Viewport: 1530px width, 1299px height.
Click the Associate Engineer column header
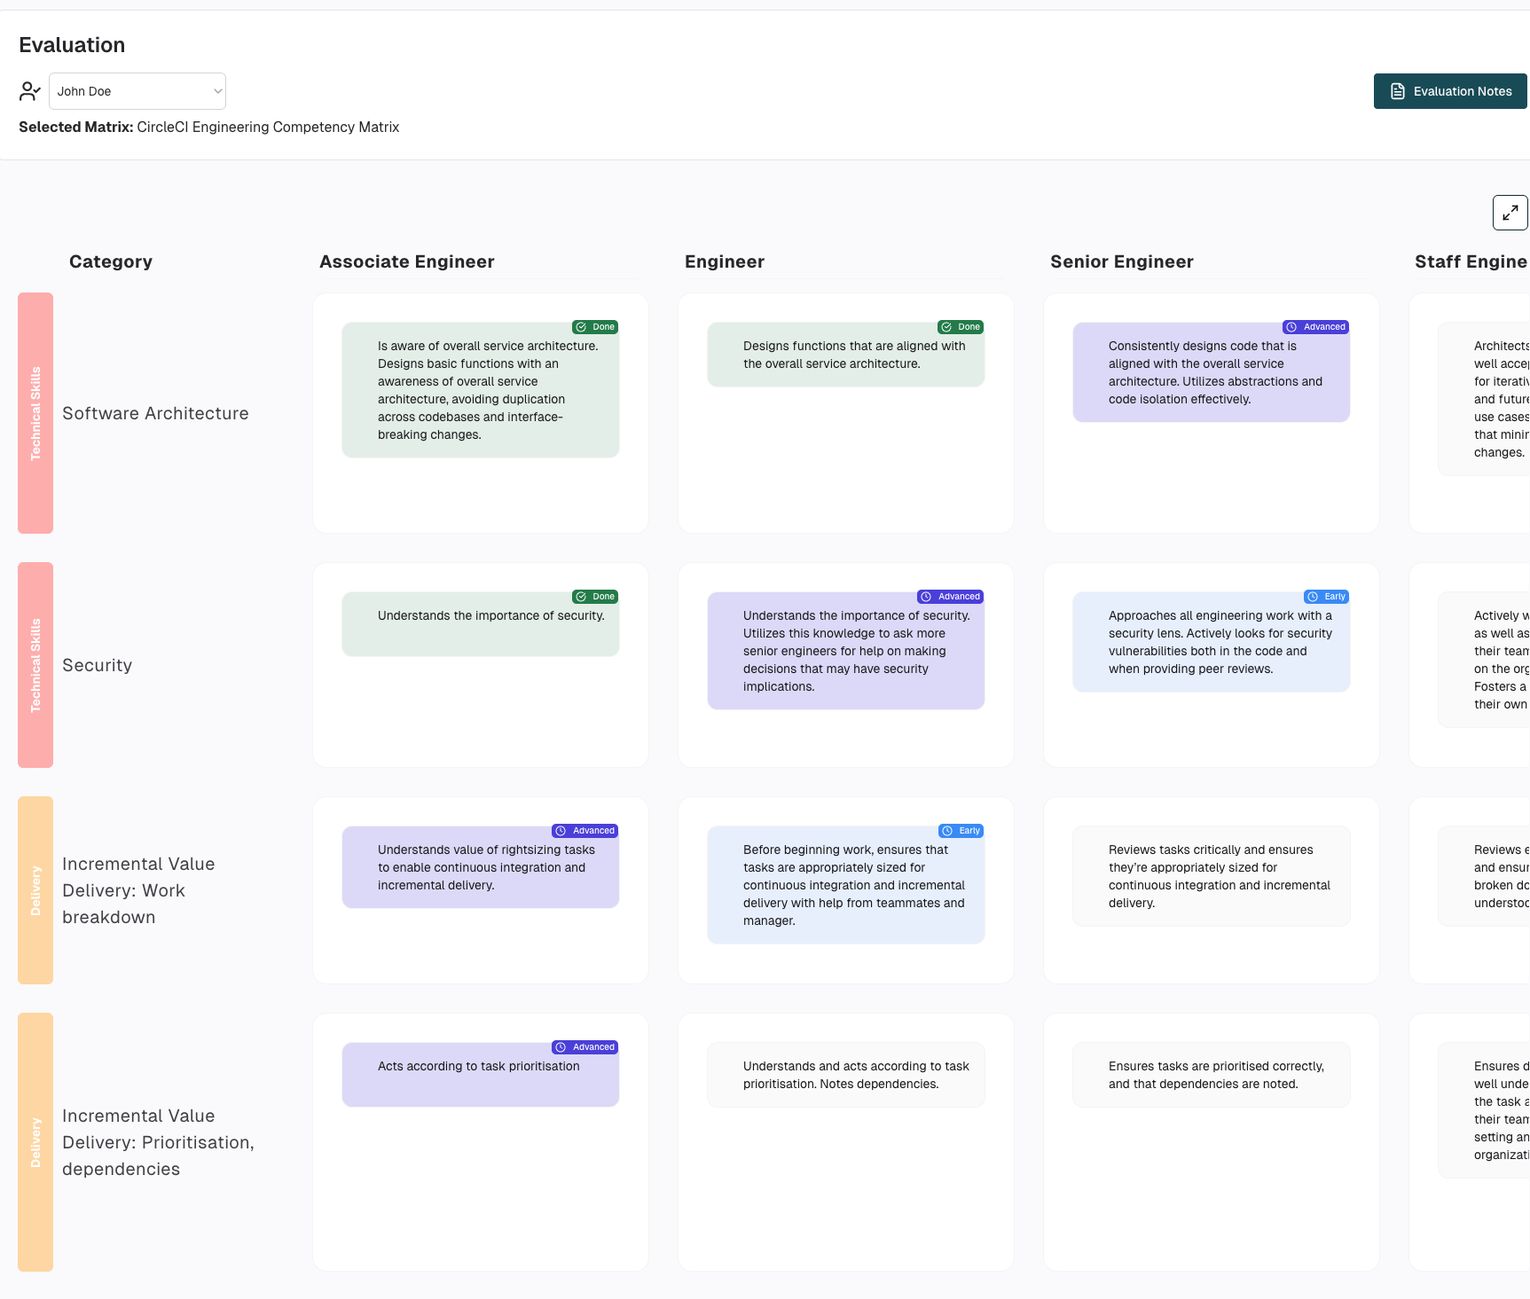point(406,262)
